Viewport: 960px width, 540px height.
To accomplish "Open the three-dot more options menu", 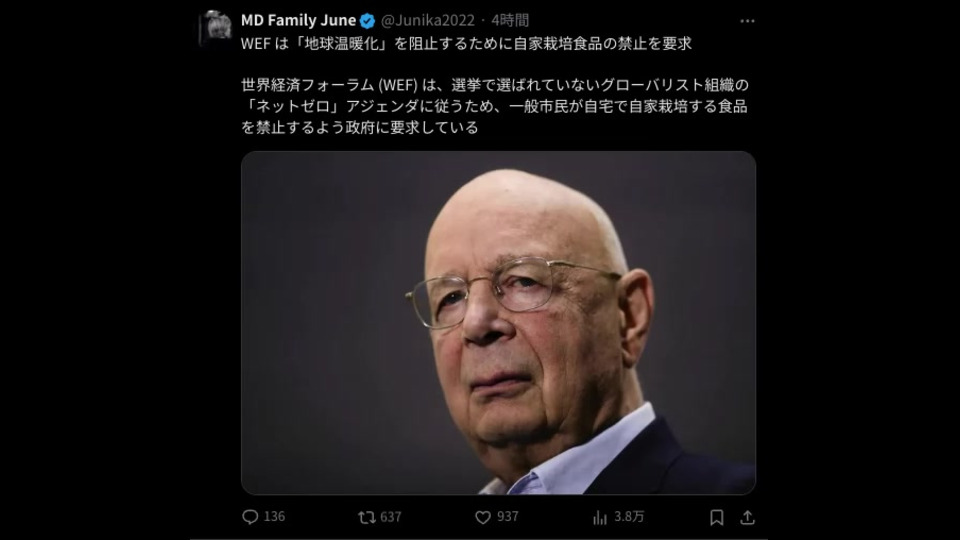I will 747,21.
